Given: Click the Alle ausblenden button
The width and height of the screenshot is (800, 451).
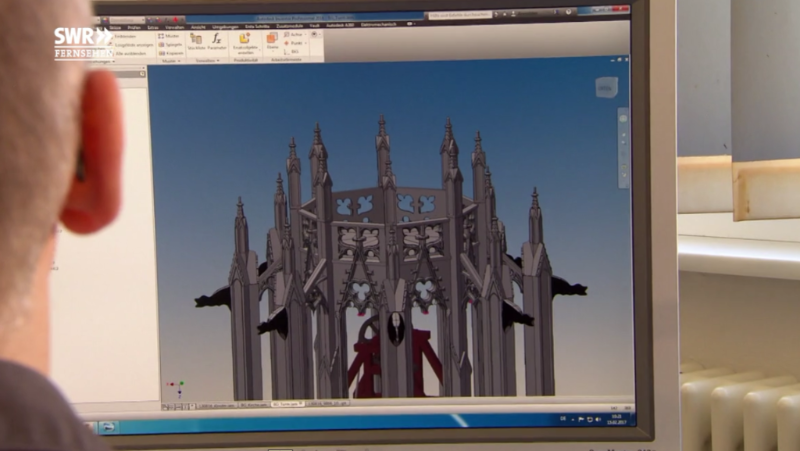Looking at the screenshot, I should click(131, 53).
